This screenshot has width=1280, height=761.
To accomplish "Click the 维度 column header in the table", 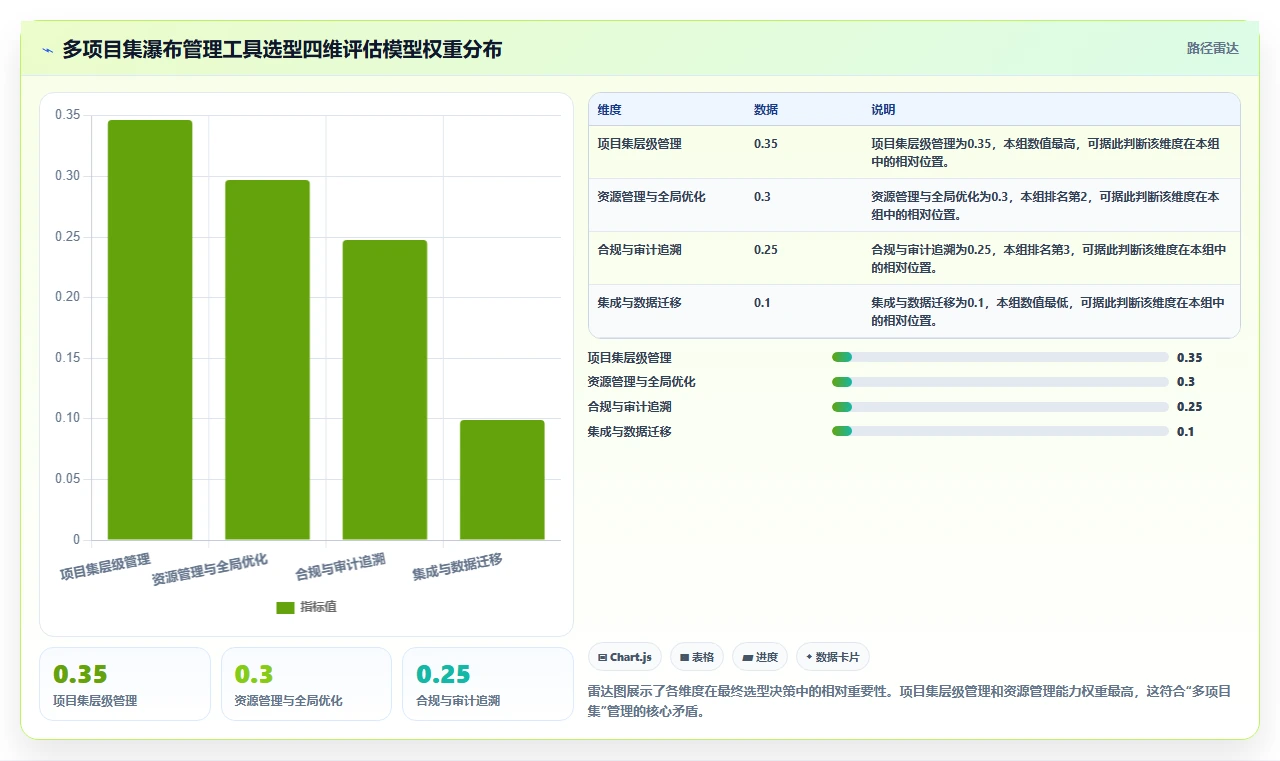I will pos(609,110).
